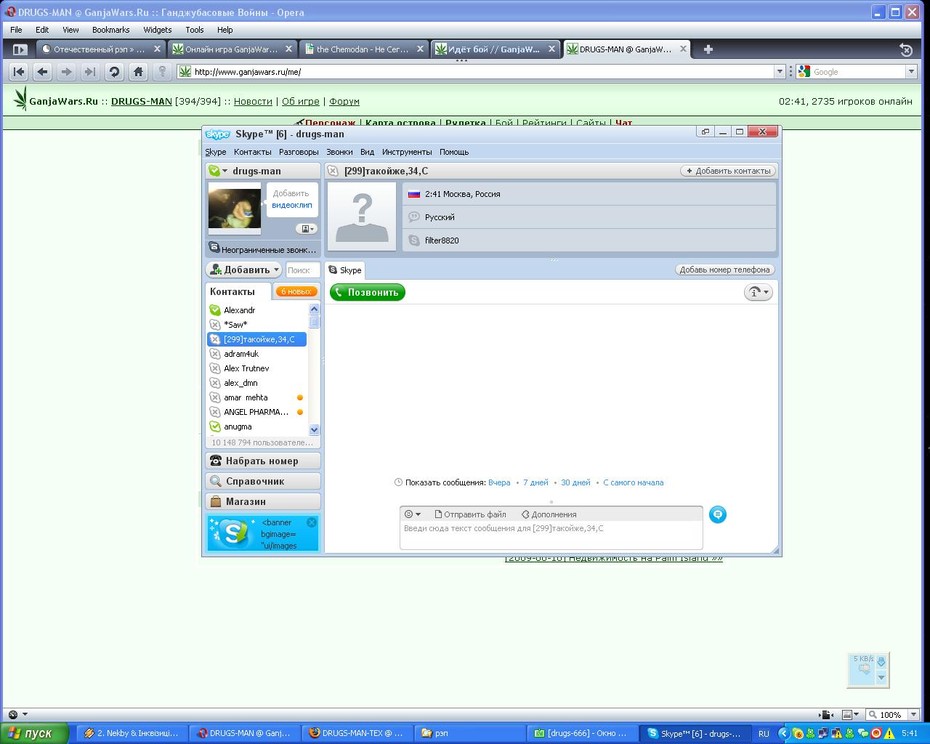Open '2. Nekby & Інквізиц...' taskbar item
The height and width of the screenshot is (744, 930).
[x=130, y=733]
